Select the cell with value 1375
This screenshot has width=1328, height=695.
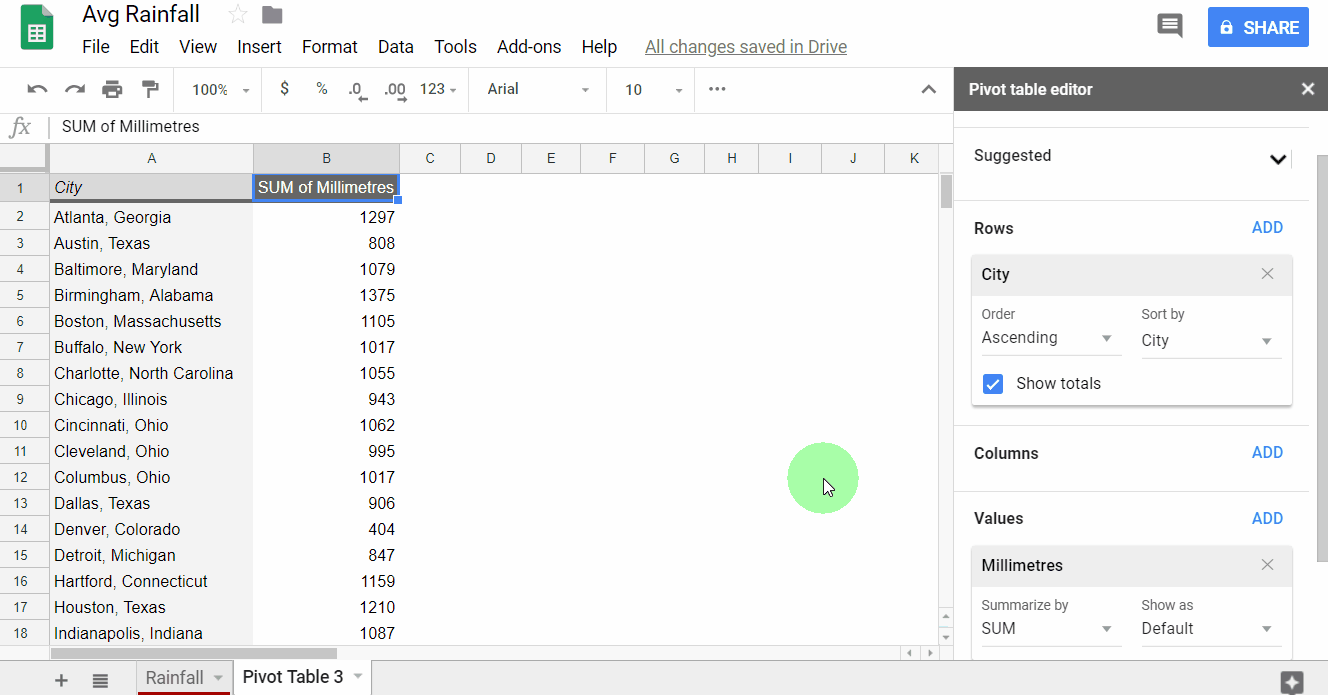click(x=326, y=295)
